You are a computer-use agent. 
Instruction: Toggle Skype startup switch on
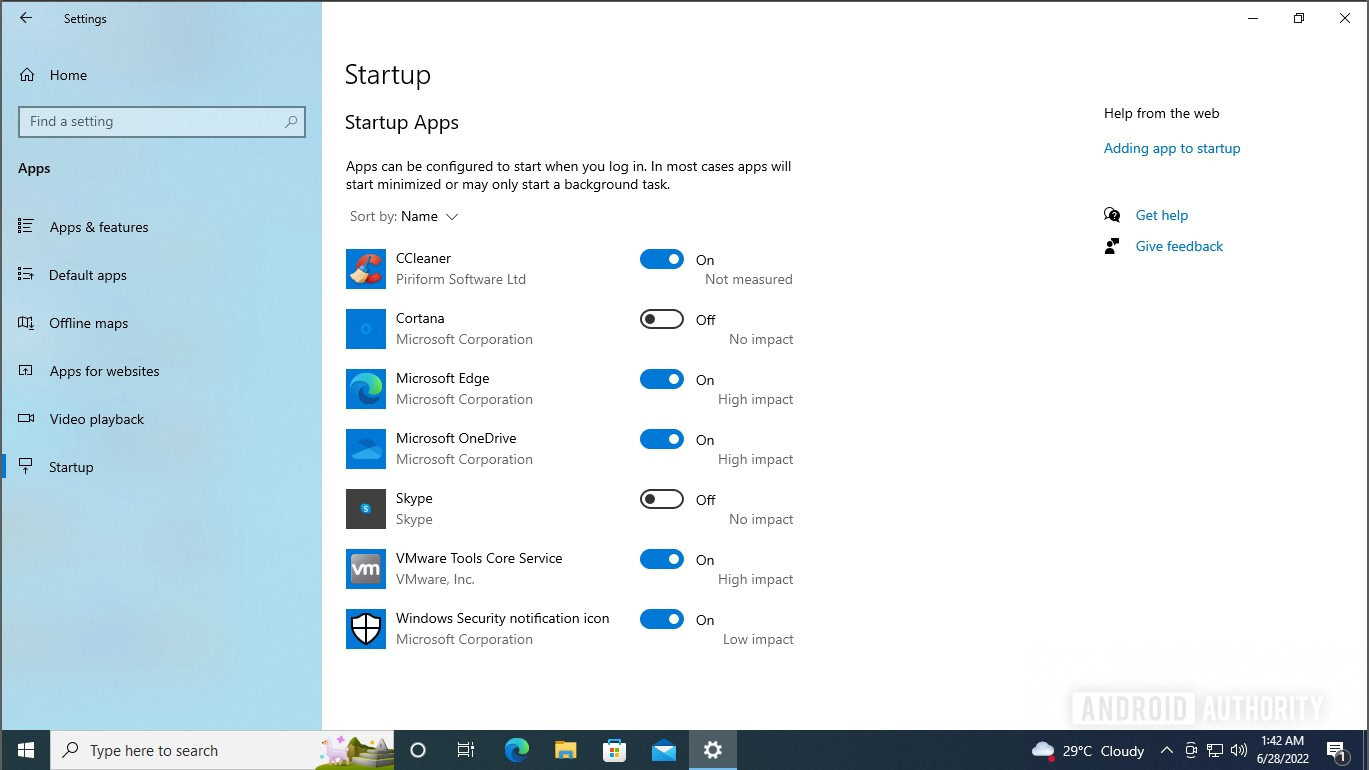[x=662, y=499]
